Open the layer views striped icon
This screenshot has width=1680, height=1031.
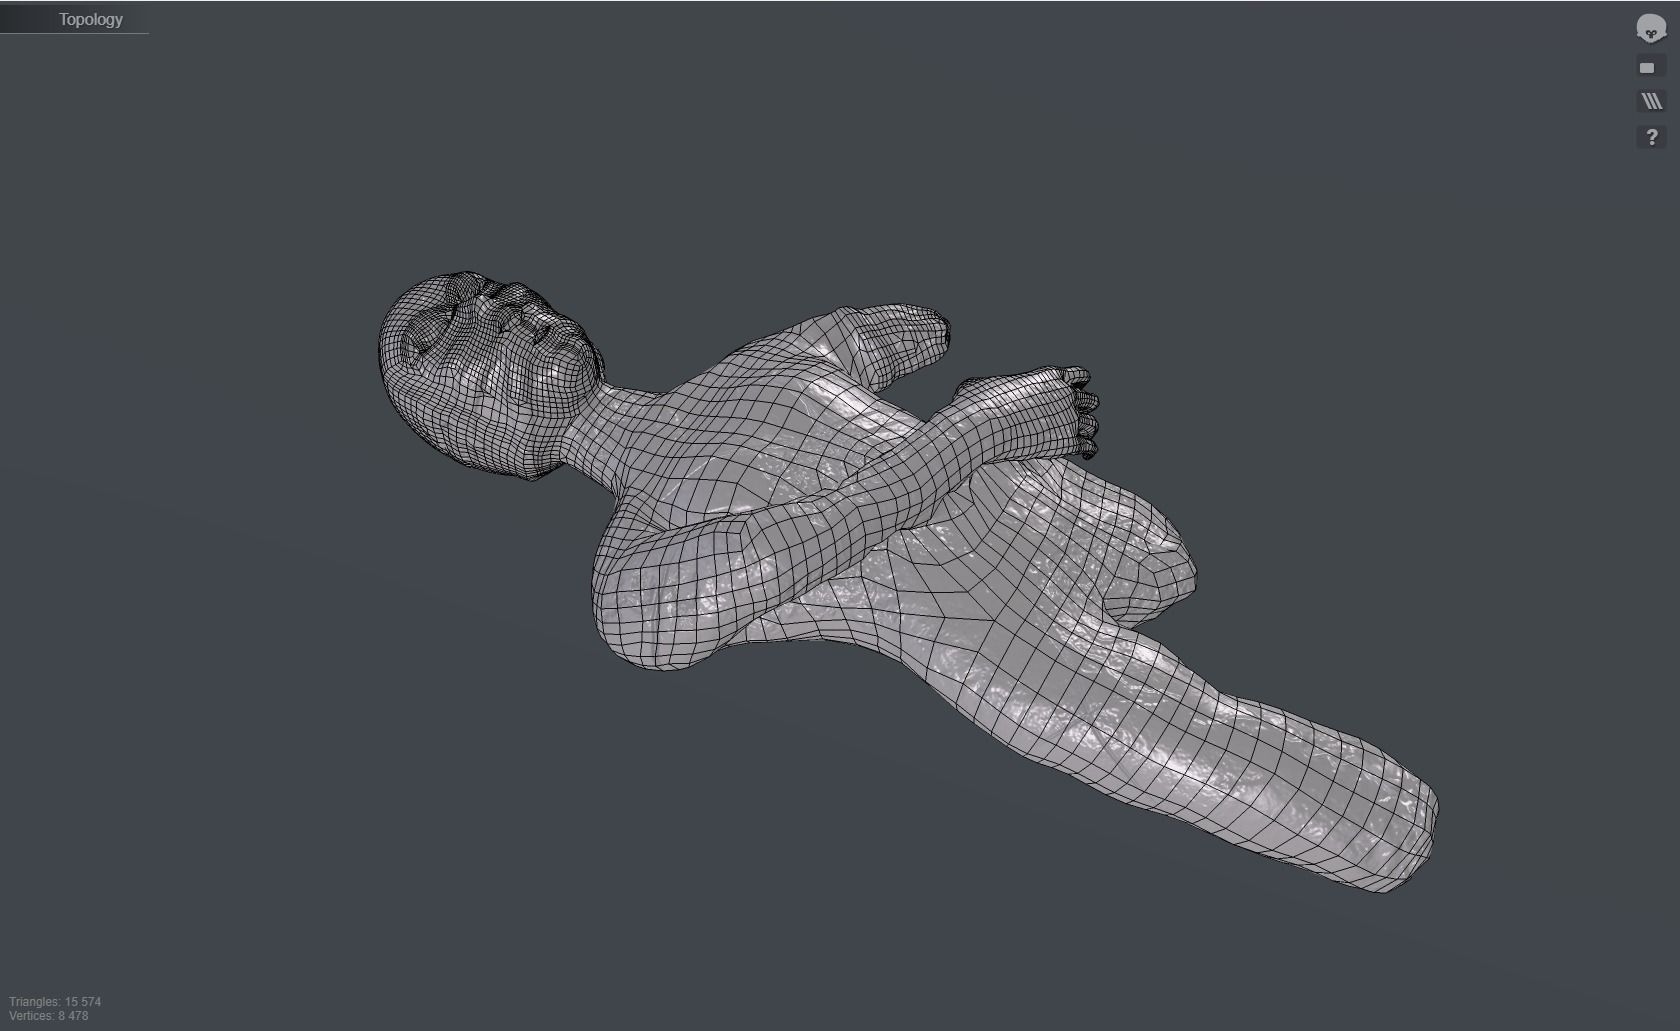pyautogui.click(x=1651, y=101)
